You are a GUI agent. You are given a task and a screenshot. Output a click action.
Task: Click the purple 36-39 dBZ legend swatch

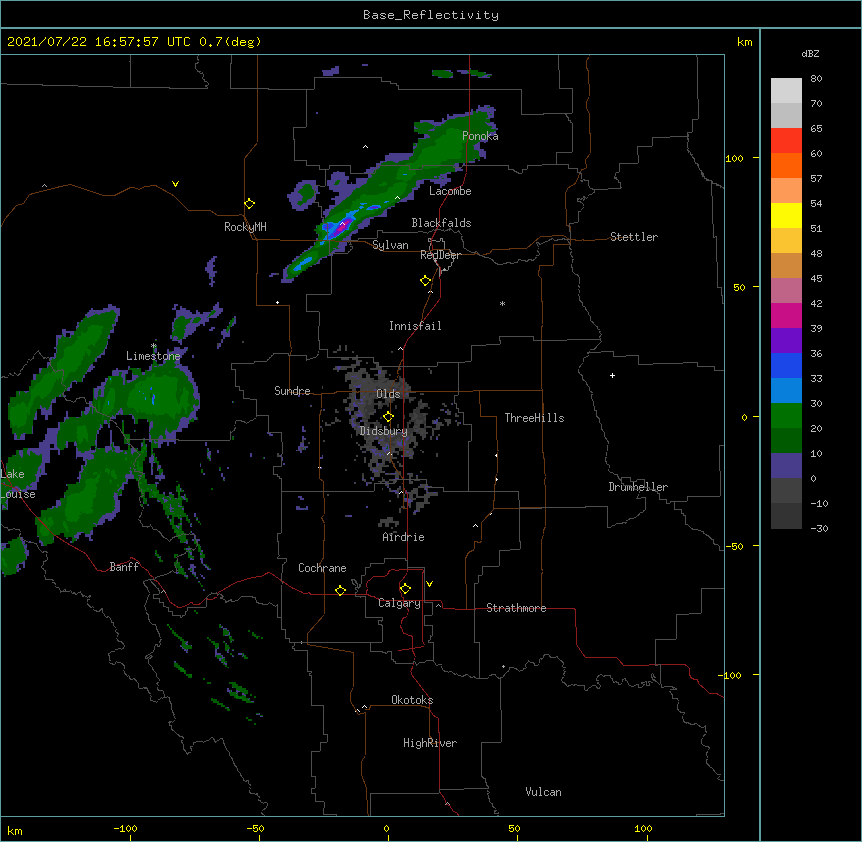(x=786, y=340)
